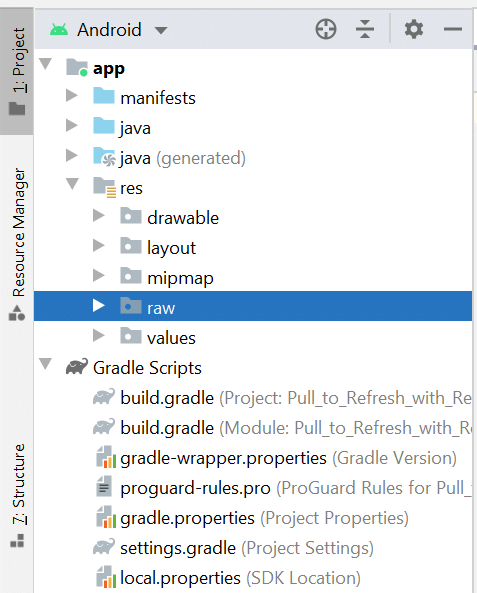The image size is (477, 593).
Task: Click the java (generated) folder icon
Action: point(104,156)
